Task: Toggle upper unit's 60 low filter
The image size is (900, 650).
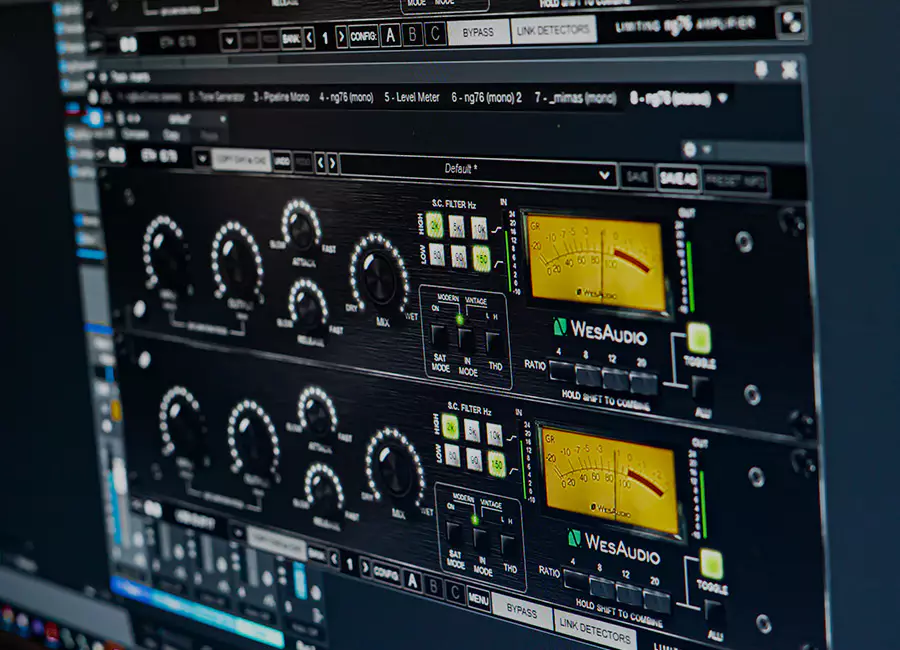Action: click(x=437, y=254)
